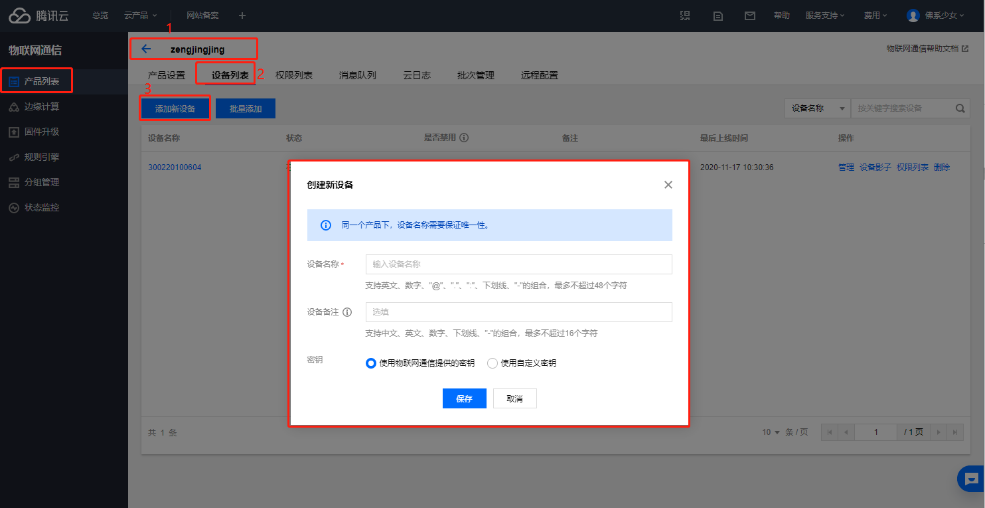985x508 pixels.
Task: Click the 取消 button
Action: pos(515,398)
